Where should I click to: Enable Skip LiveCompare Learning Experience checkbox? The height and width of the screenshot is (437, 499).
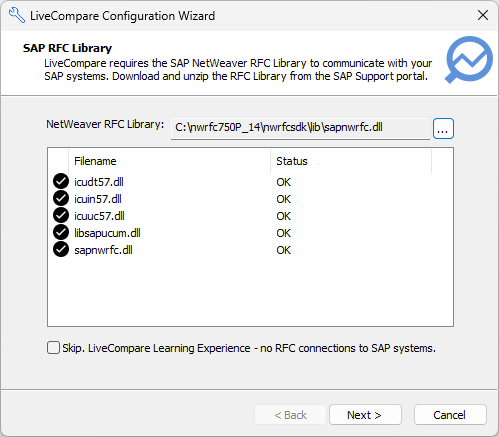(x=53, y=348)
